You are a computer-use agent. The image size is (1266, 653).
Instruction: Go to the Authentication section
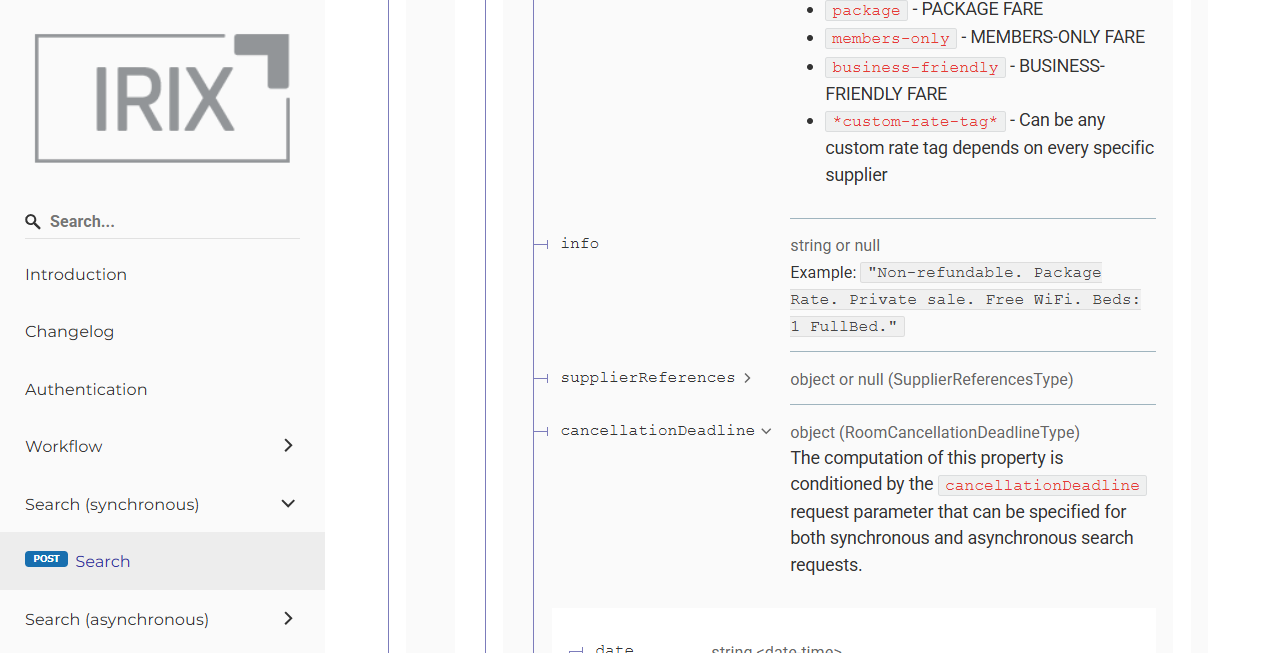pyautogui.click(x=86, y=390)
